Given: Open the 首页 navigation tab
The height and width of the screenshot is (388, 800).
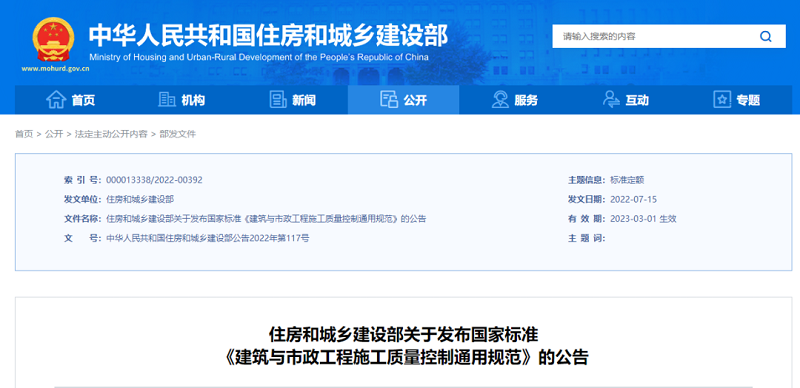Looking at the screenshot, I should 70,100.
